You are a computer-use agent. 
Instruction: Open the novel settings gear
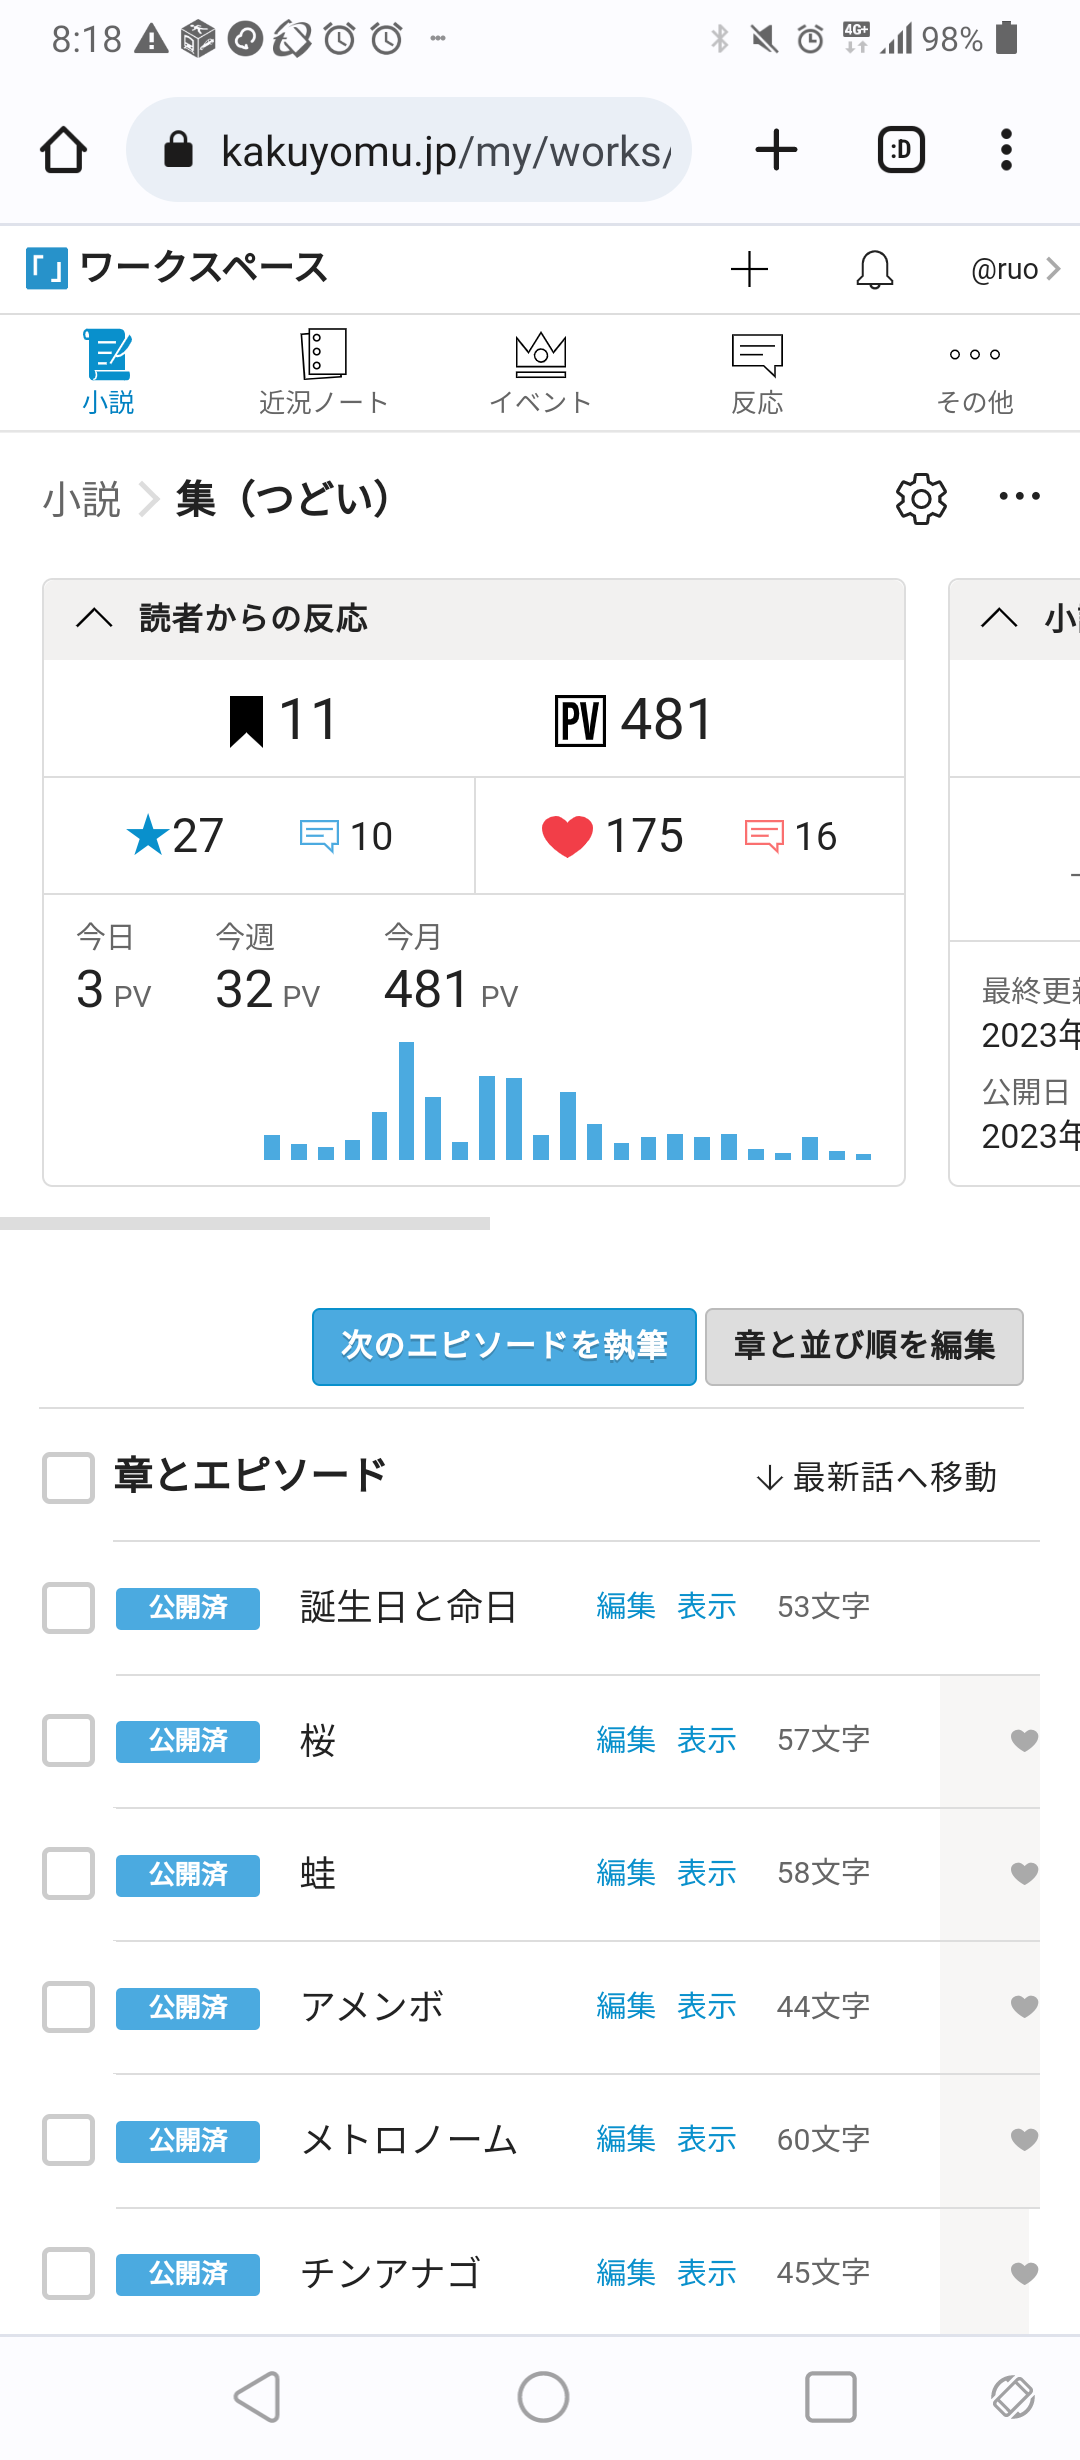pos(921,498)
